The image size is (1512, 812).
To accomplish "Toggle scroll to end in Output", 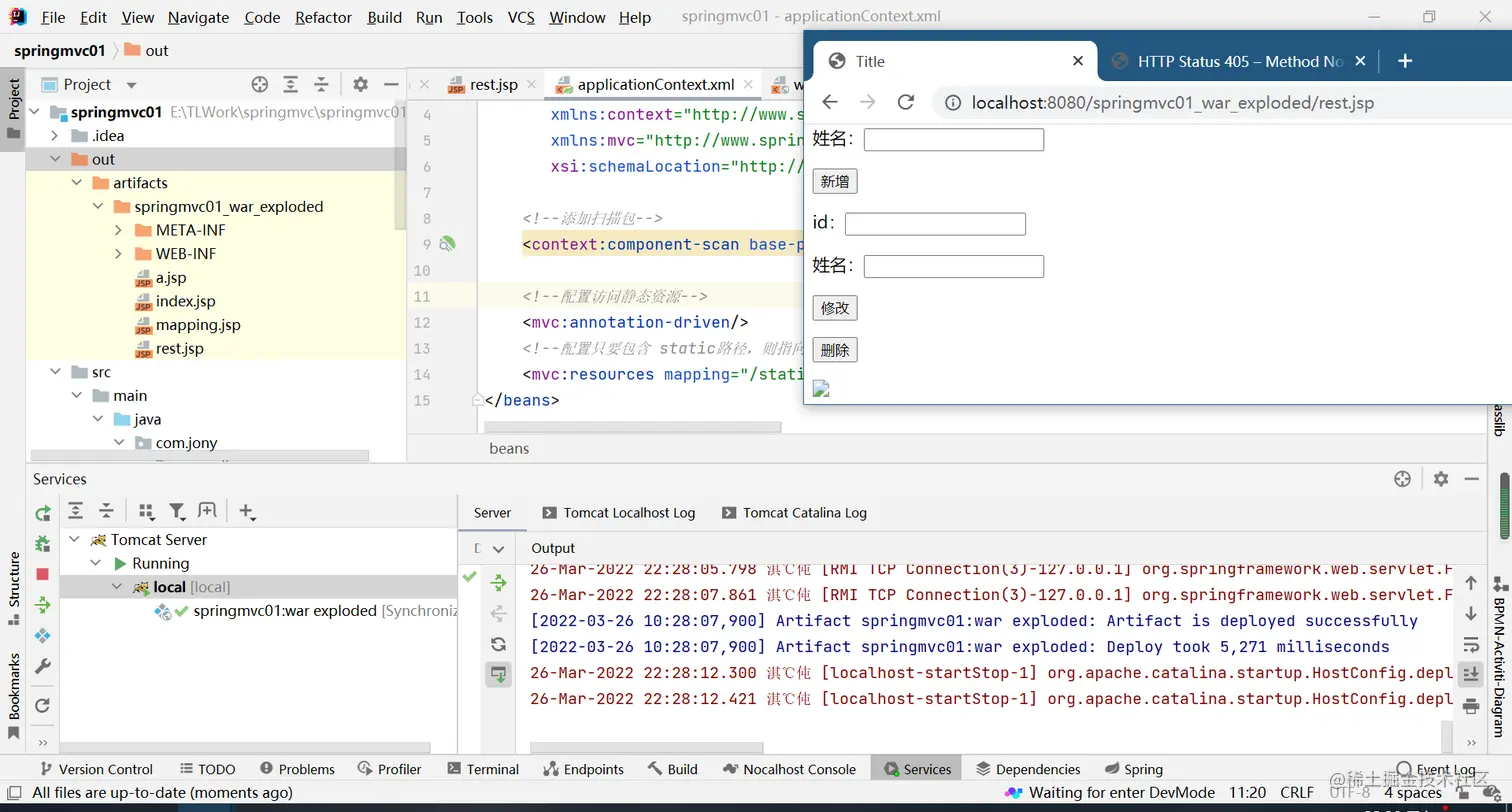I will [1470, 675].
